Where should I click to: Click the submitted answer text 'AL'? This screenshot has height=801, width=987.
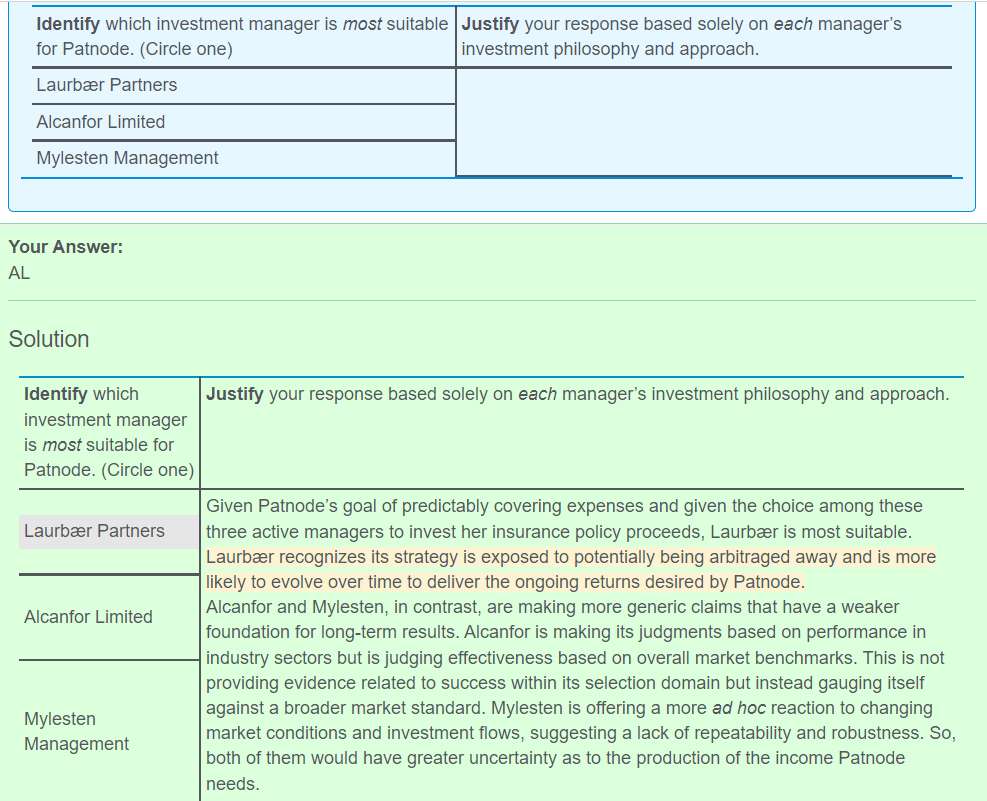20,273
